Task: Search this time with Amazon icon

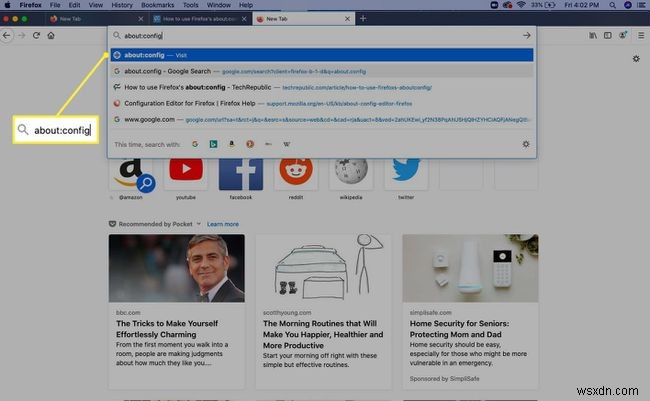Action: [x=232, y=144]
